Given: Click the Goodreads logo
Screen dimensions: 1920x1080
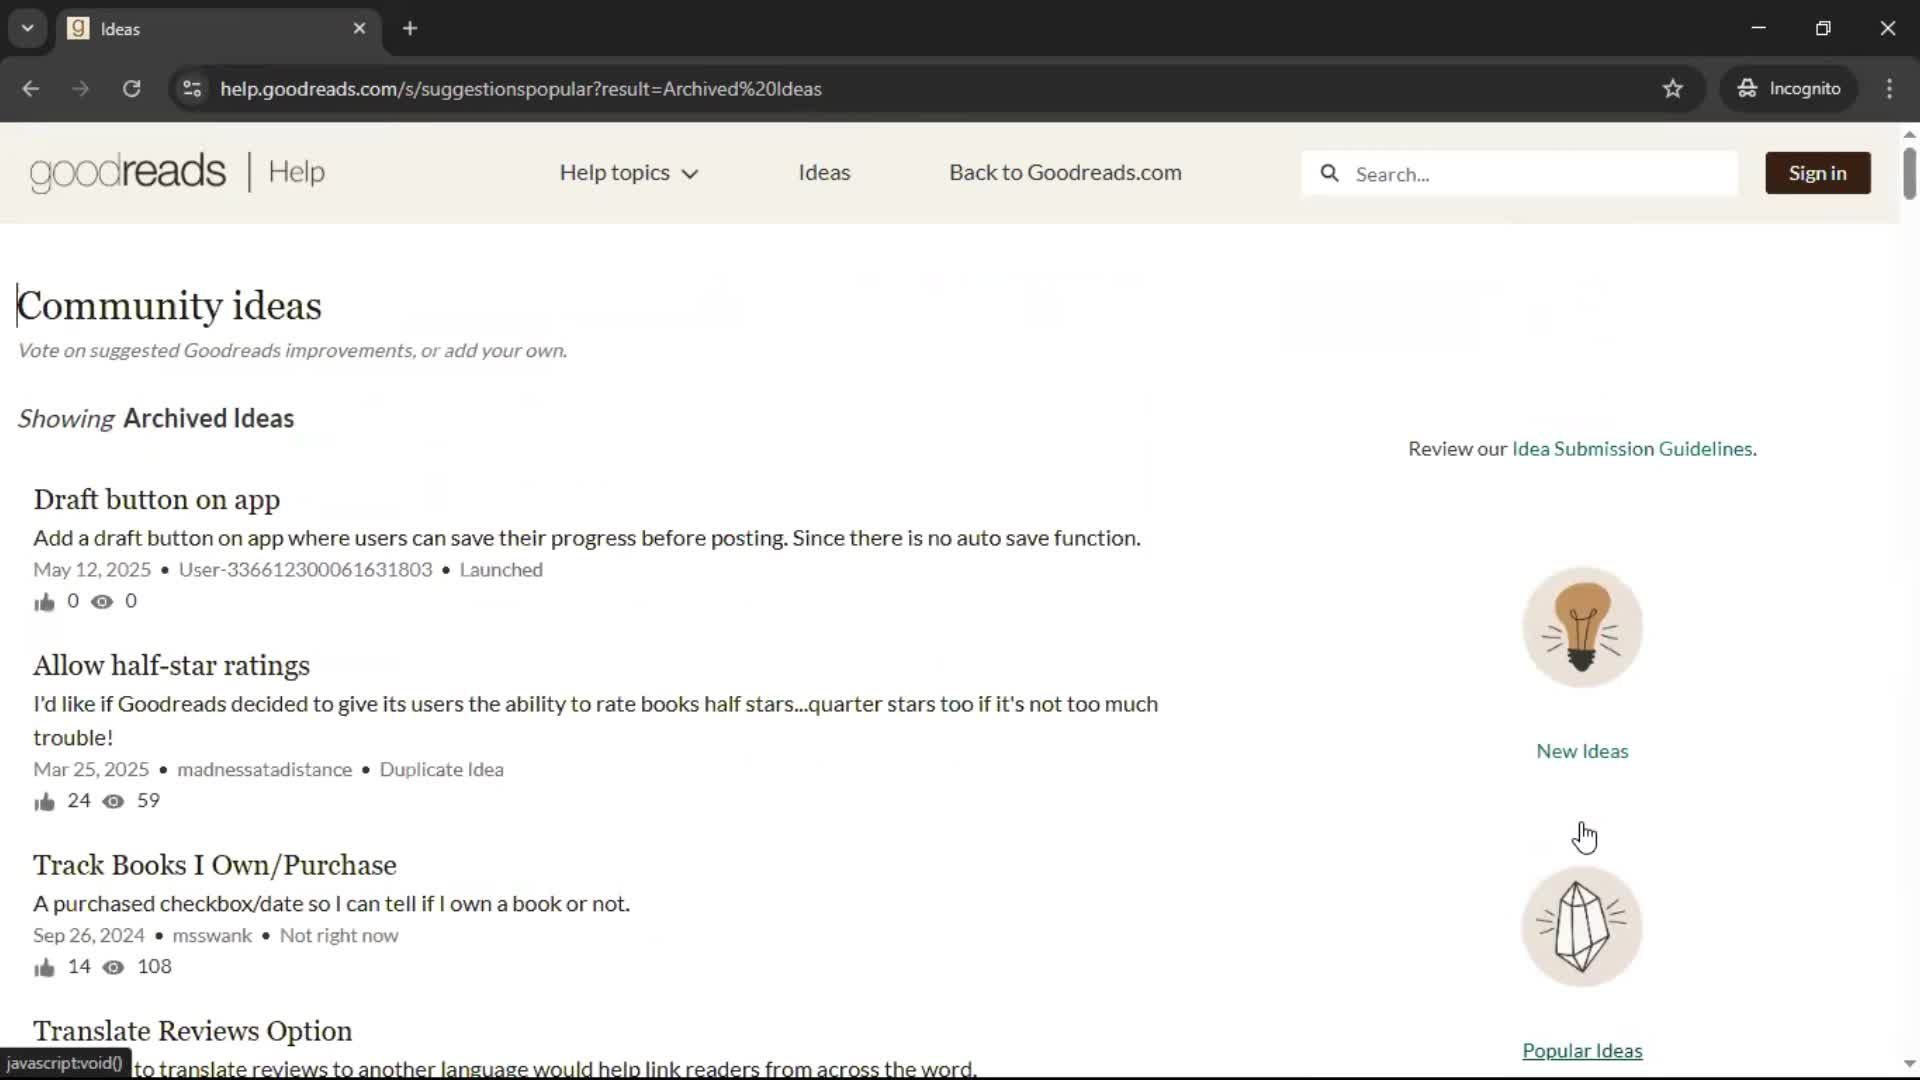Looking at the screenshot, I should click(128, 172).
